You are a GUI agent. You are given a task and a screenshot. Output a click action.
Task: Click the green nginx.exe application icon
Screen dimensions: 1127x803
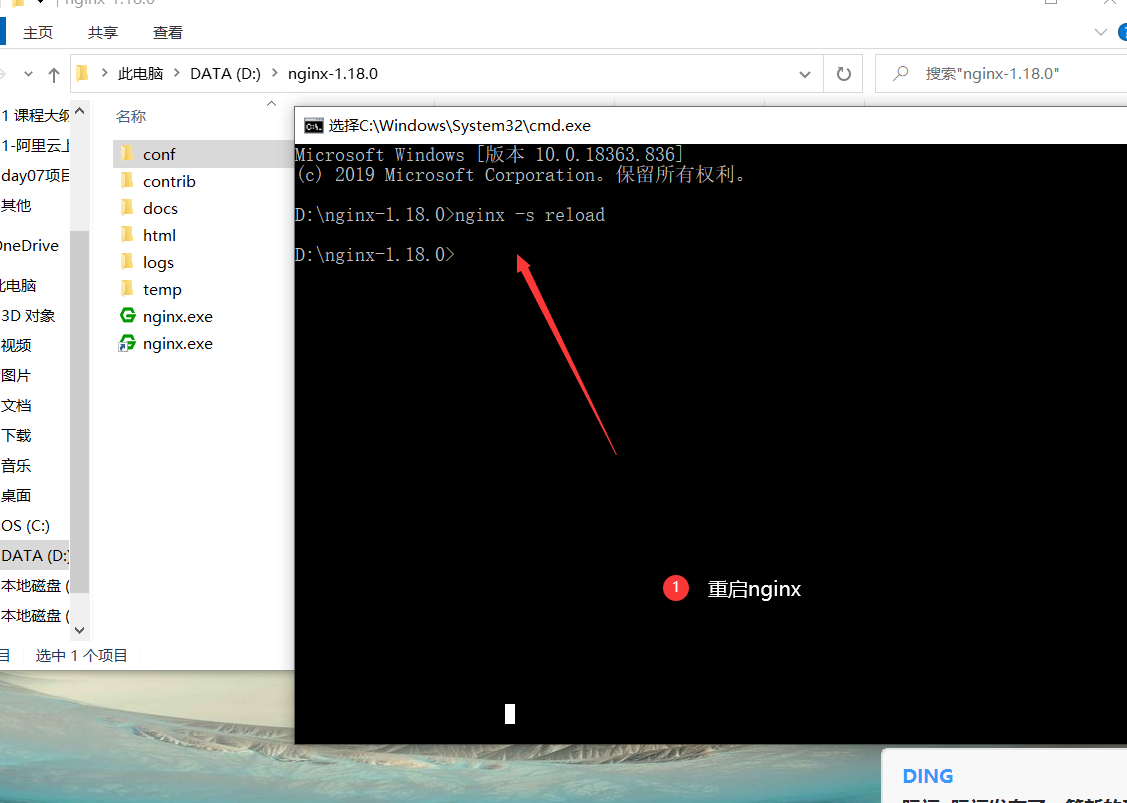tap(128, 316)
